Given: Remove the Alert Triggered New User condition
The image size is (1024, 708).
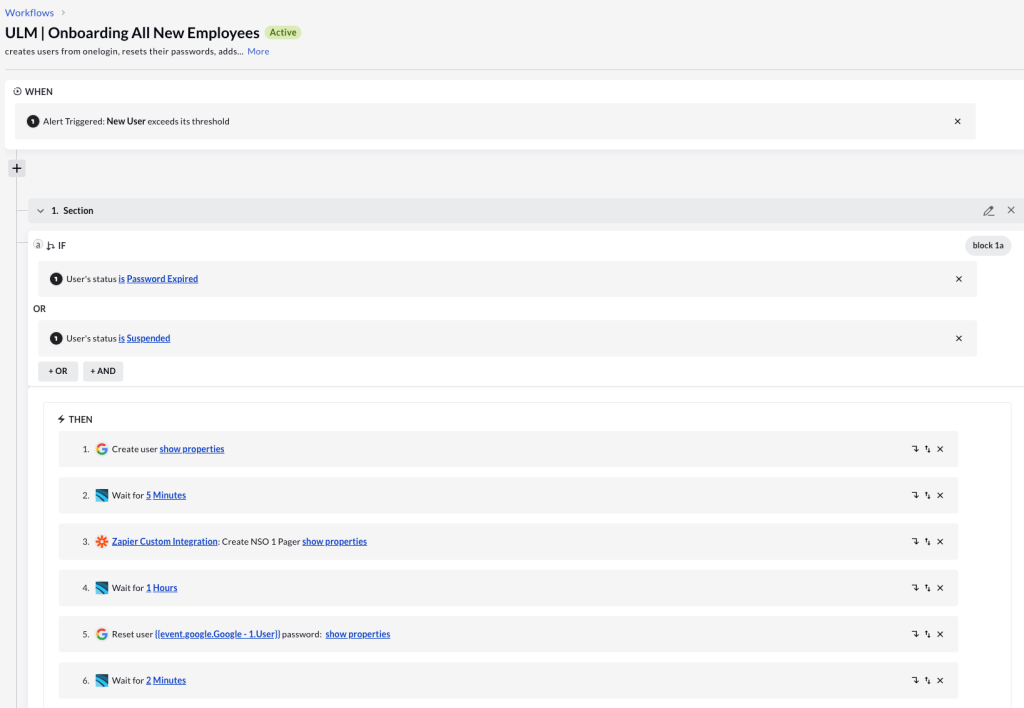Looking at the screenshot, I should [x=957, y=121].
